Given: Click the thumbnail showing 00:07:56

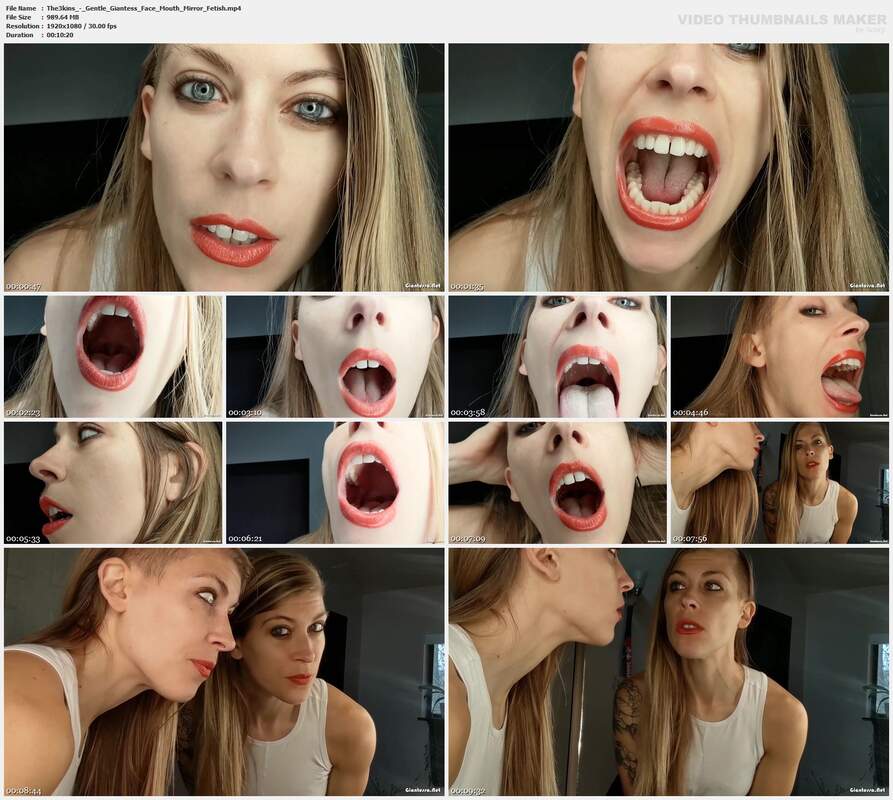Looking at the screenshot, I should click(x=780, y=483).
